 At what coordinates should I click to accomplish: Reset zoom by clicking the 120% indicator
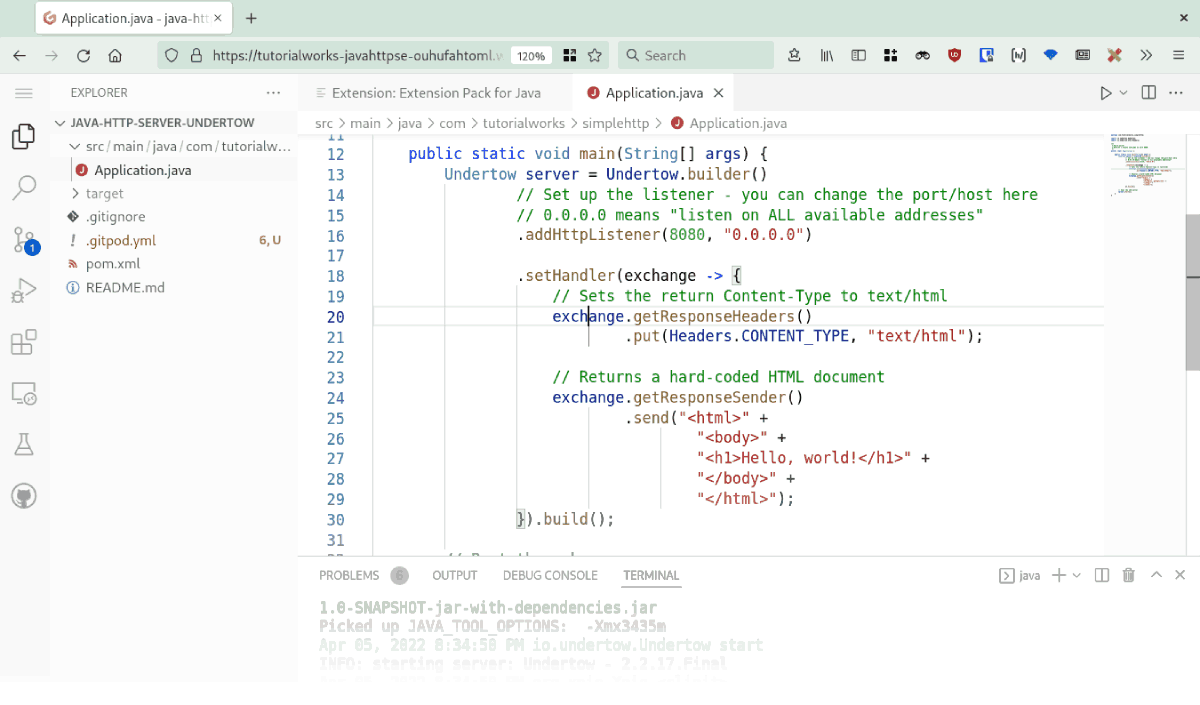(x=531, y=55)
